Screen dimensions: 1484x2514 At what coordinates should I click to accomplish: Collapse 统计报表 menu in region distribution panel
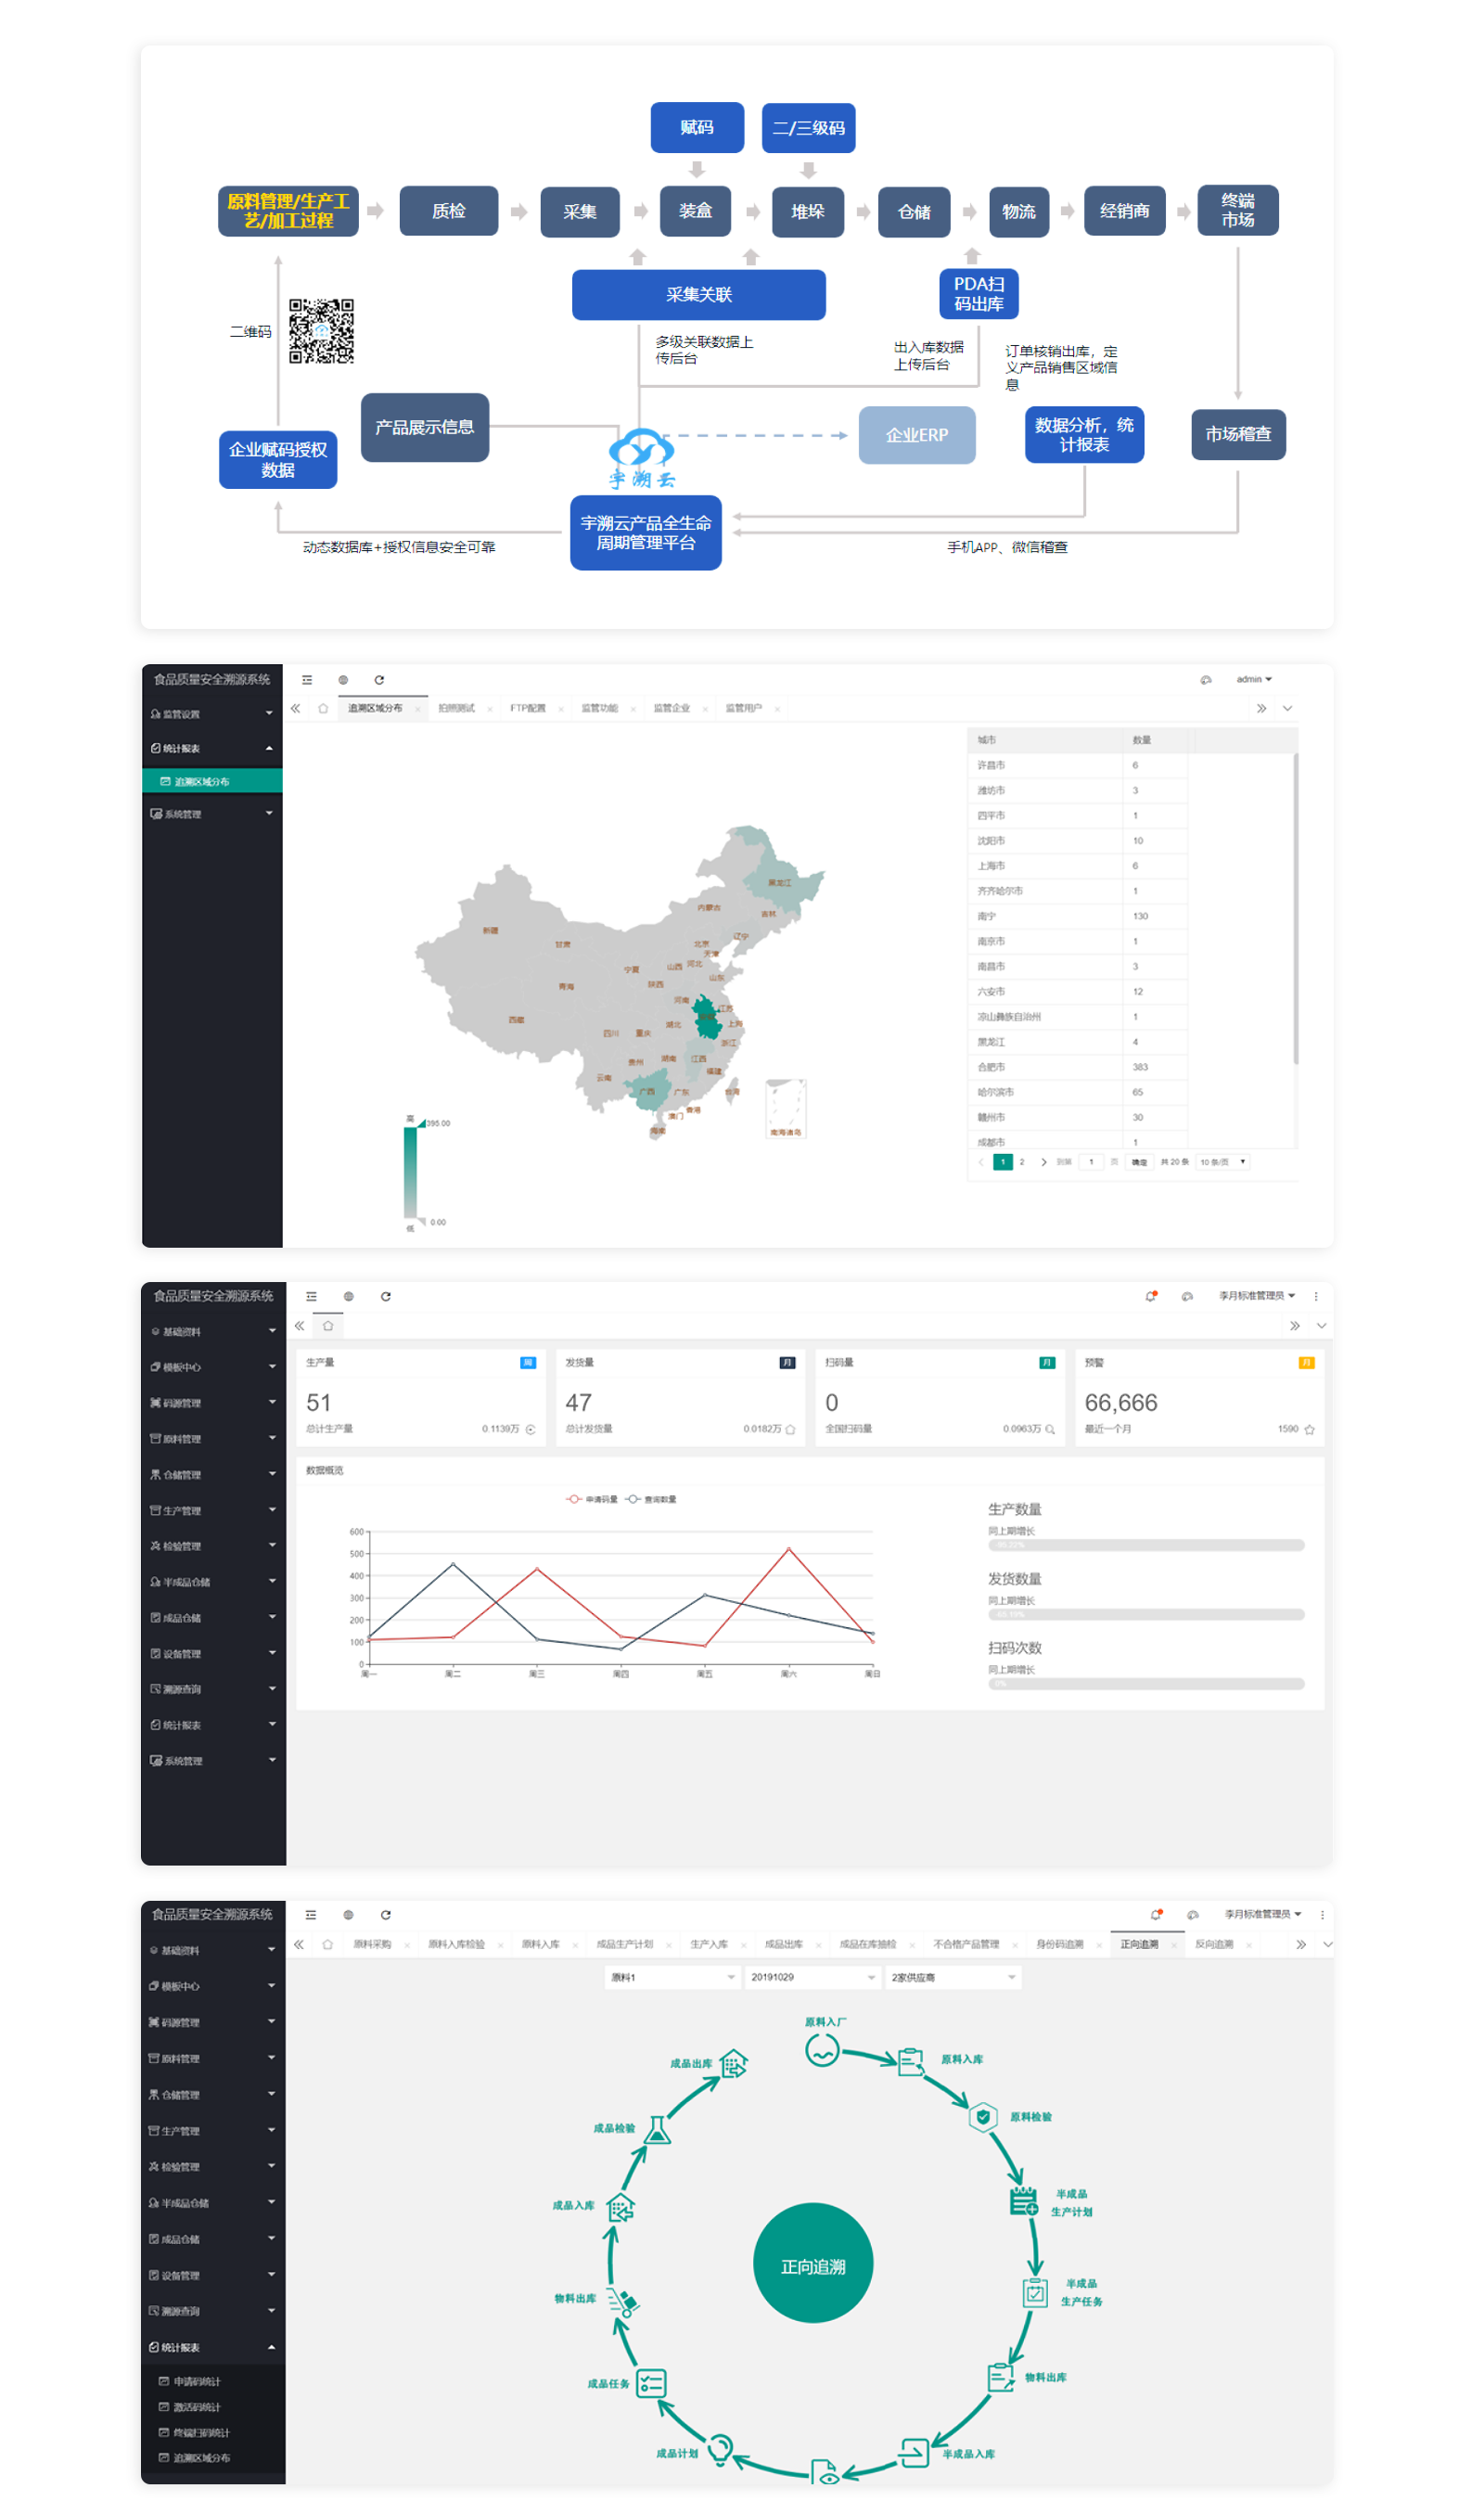click(x=212, y=748)
